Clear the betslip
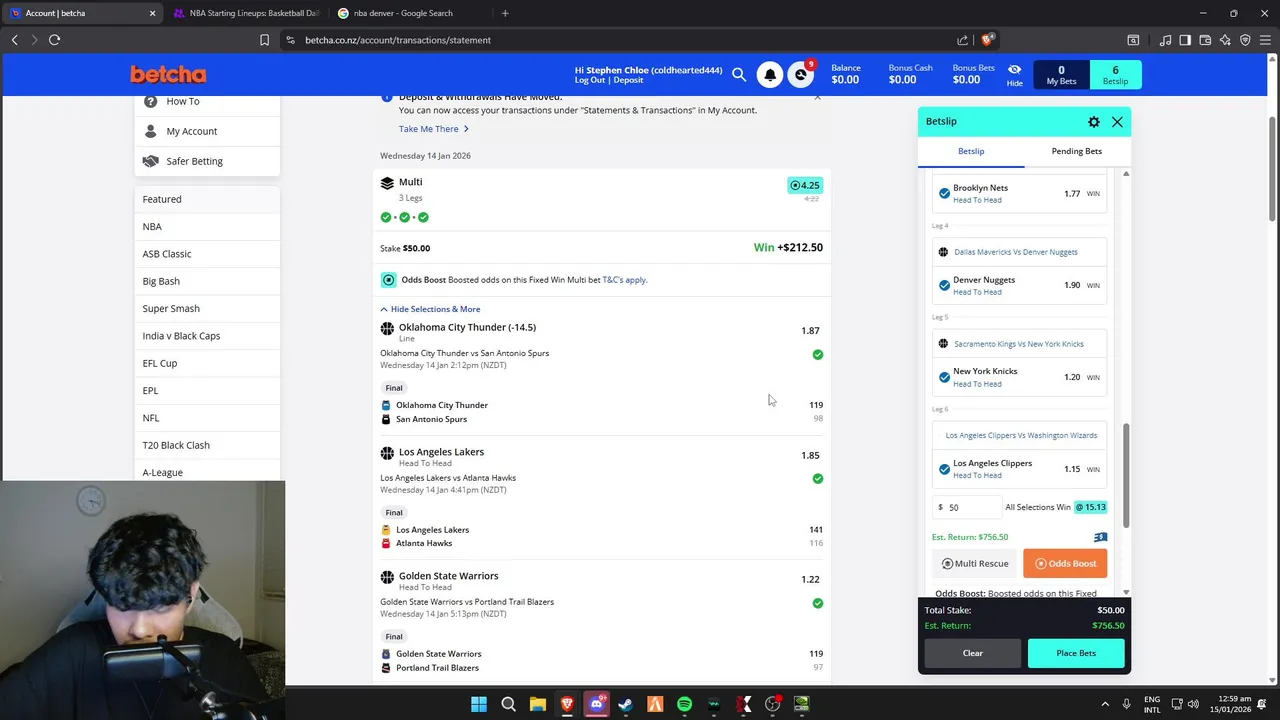This screenshot has height=720, width=1280. [973, 653]
